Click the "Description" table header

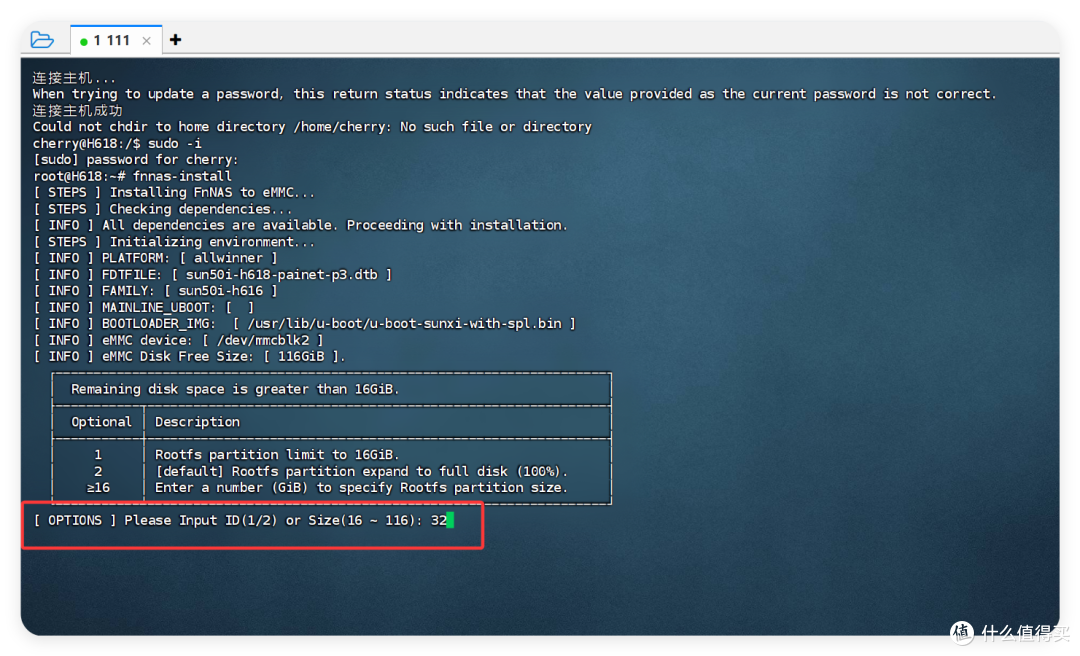[x=198, y=422]
